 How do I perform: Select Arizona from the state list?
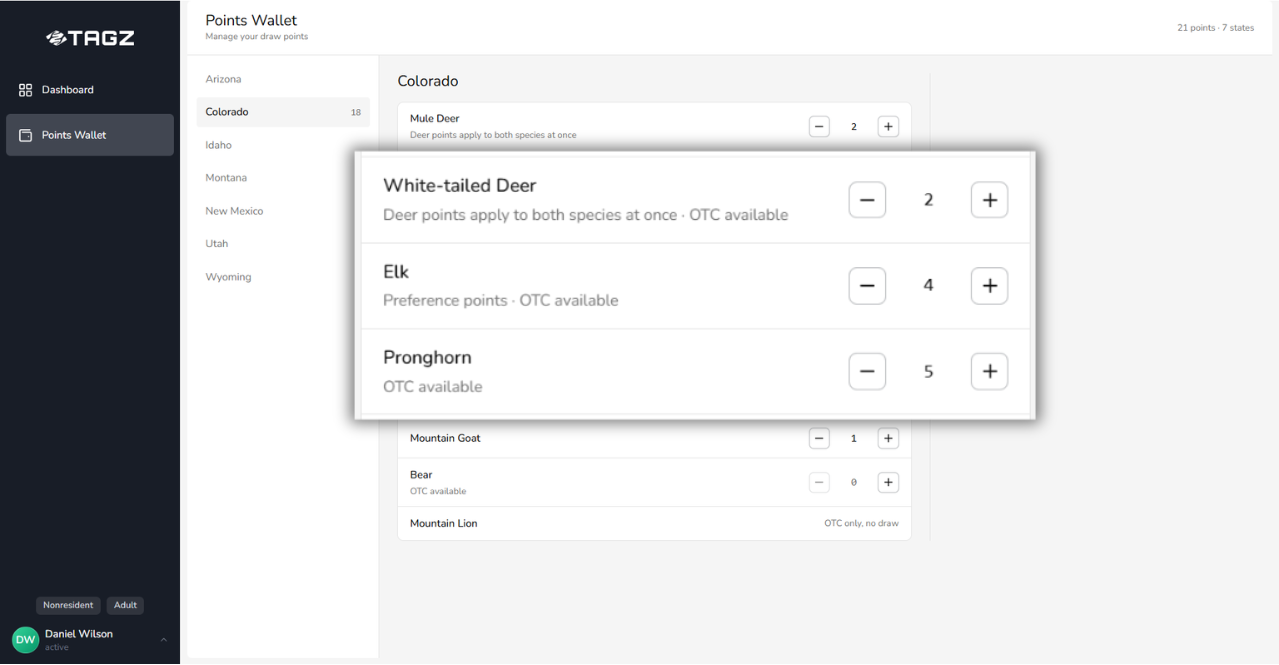point(223,78)
